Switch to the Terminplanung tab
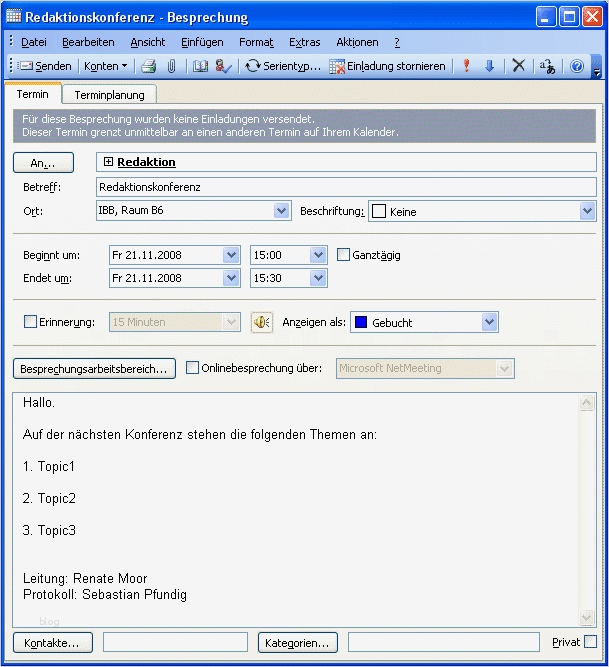Viewport: 609px width, 667px height. click(x=109, y=95)
